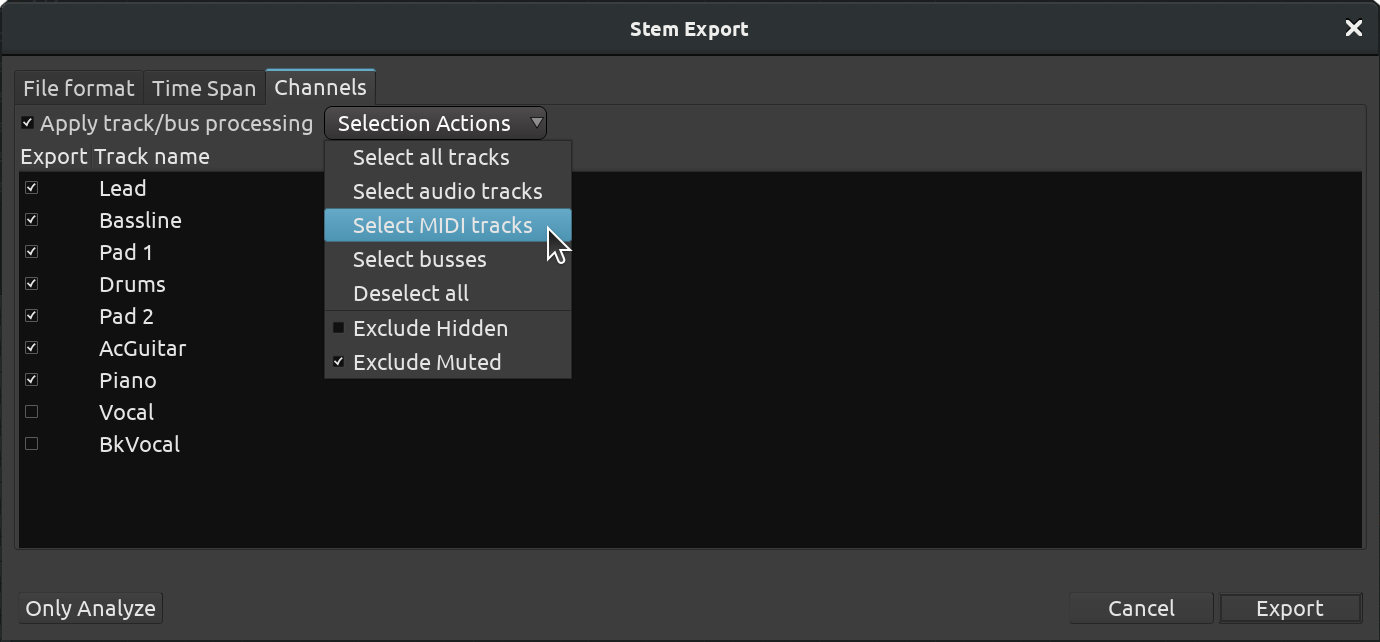Choose Select all tracks from menu
Screen dimensions: 1380x642
tap(448, 157)
